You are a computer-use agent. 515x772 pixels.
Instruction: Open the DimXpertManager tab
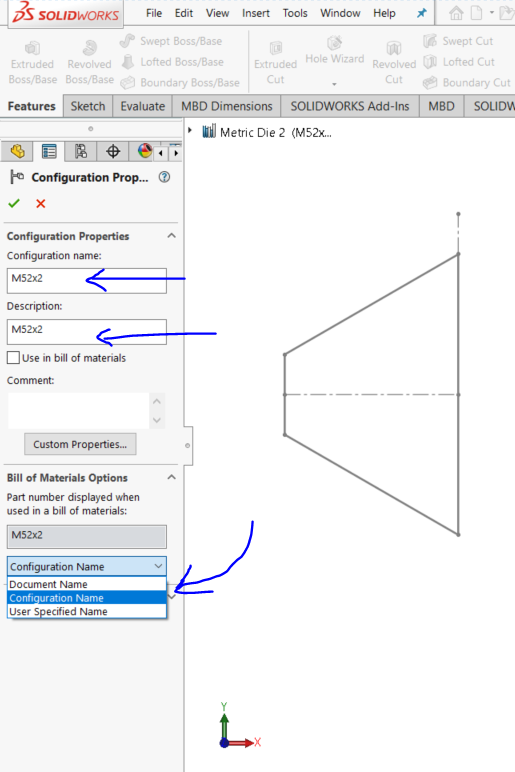tap(113, 152)
